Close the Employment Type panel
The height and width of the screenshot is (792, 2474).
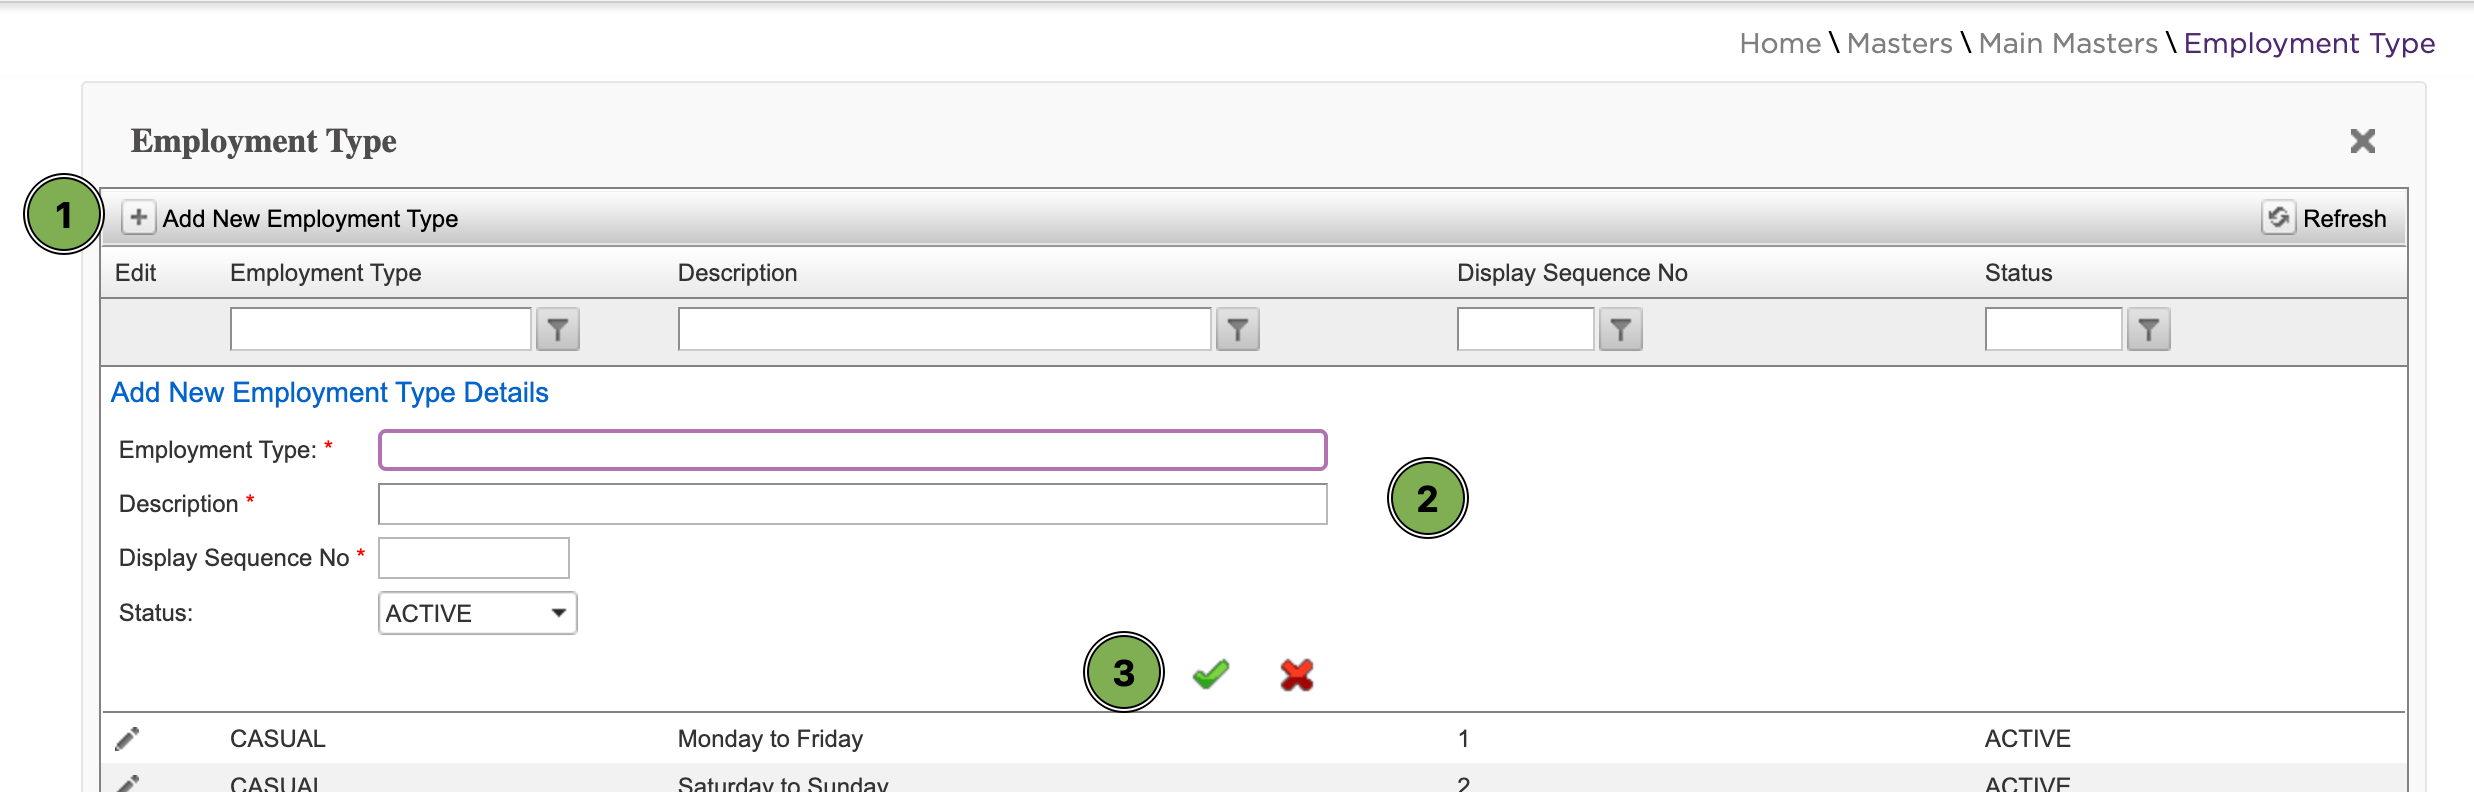2362,141
